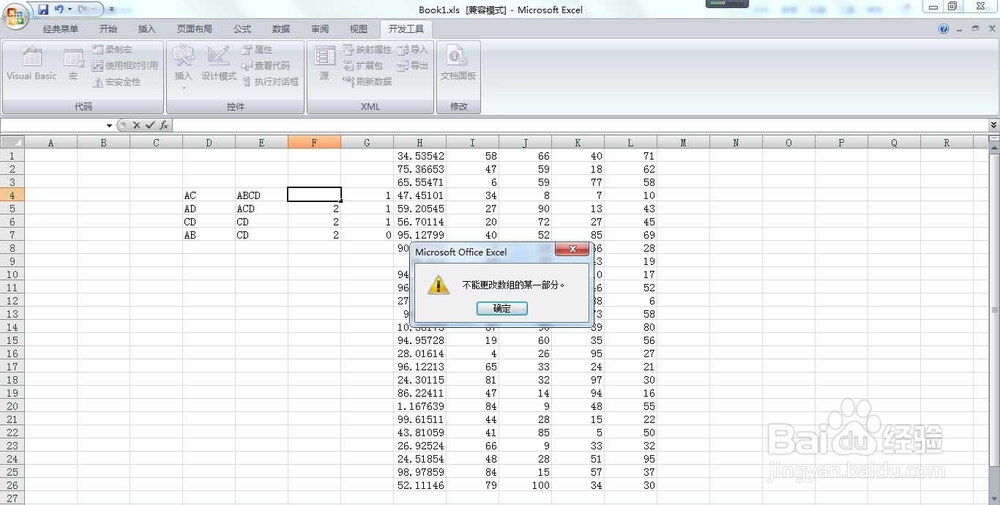Open the 审阅 tab
1000x505 pixels.
(x=320, y=29)
